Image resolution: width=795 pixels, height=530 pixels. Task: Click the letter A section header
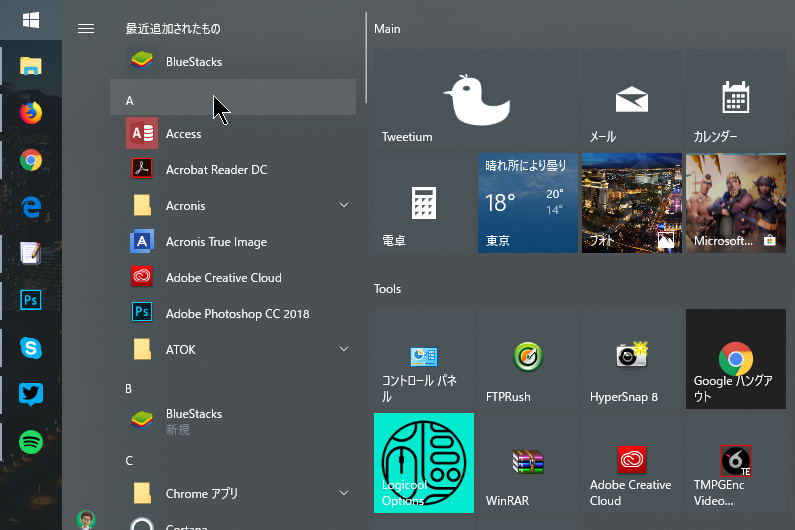[x=233, y=97]
